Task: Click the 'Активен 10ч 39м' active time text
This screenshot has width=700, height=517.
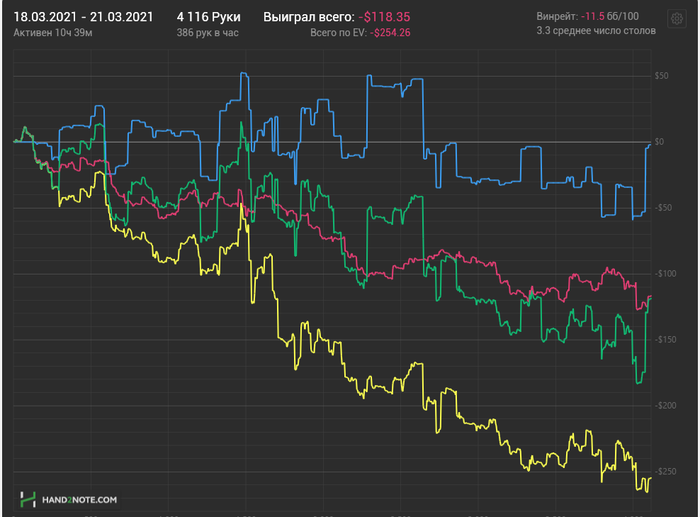Action: (53, 33)
